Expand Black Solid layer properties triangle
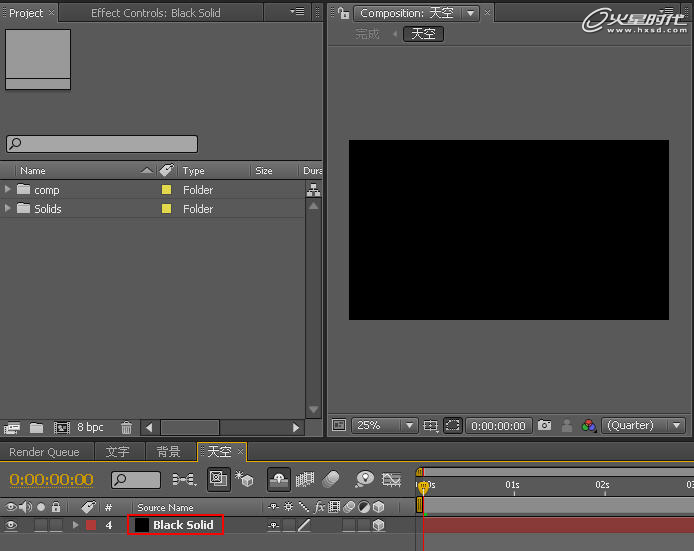The image size is (694, 551). click(x=76, y=525)
